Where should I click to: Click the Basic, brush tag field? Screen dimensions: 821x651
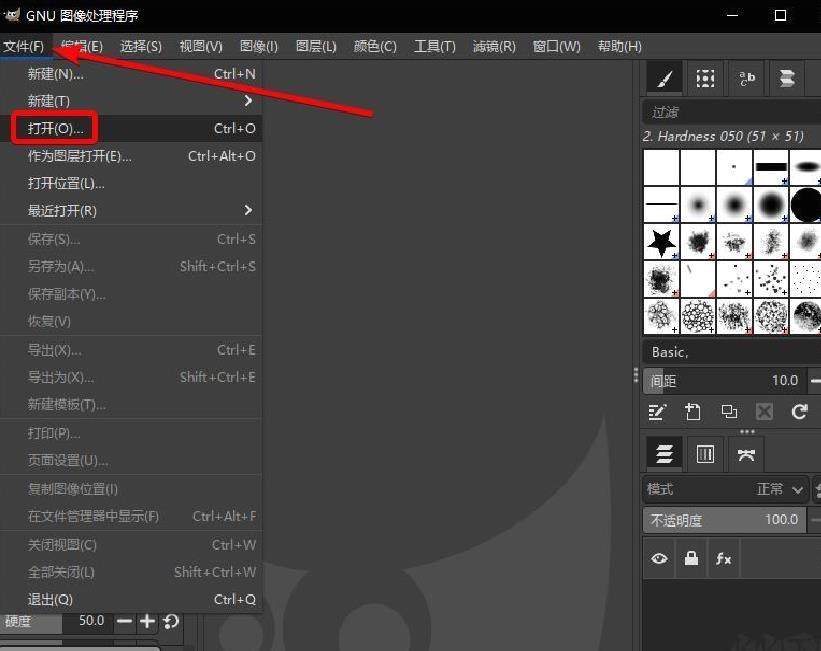coord(731,352)
